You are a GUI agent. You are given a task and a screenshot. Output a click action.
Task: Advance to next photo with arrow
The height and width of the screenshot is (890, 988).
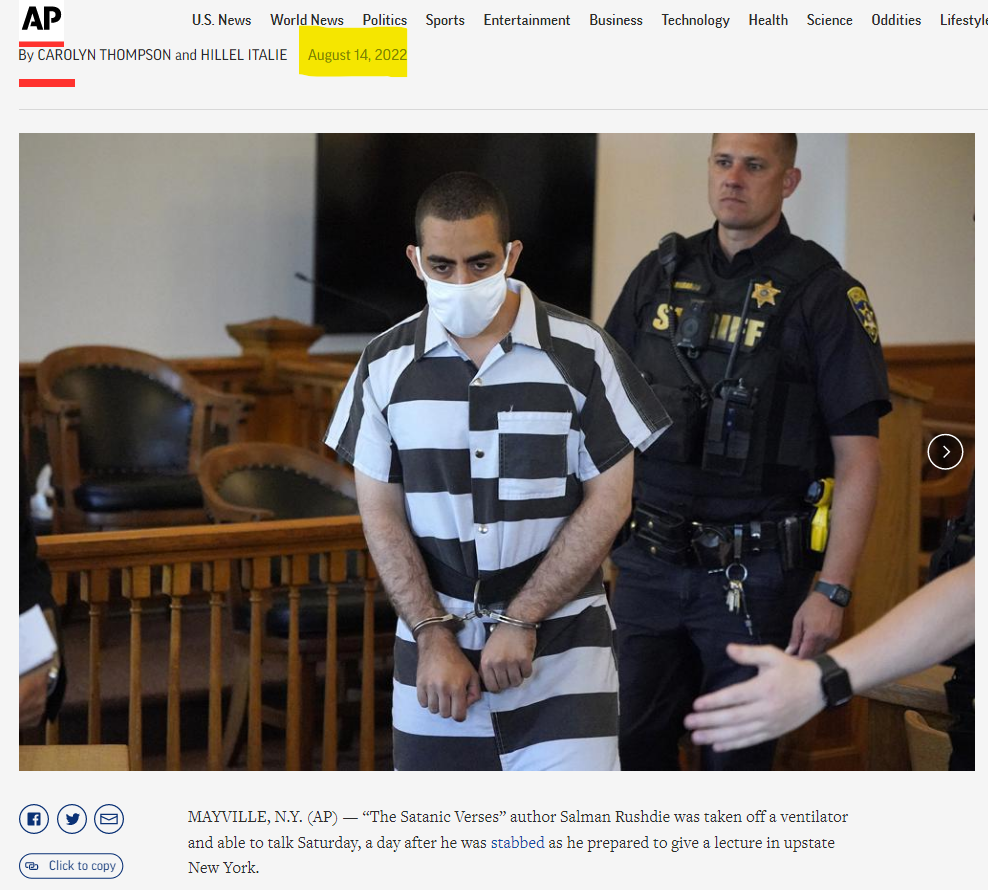coord(945,452)
